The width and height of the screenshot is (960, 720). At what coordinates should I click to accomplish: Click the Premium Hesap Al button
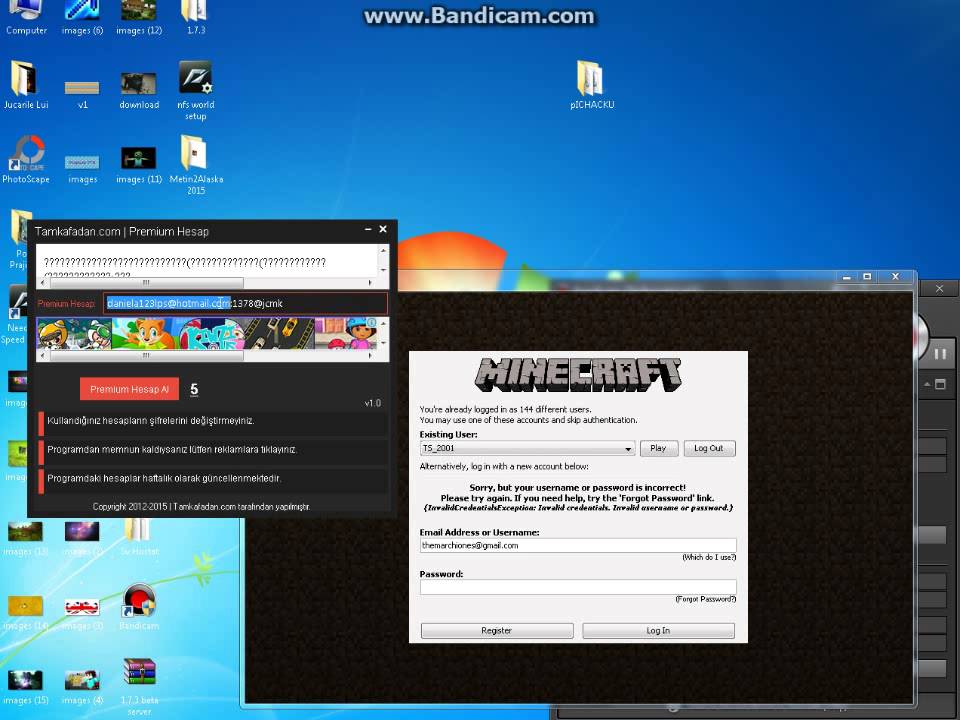tap(129, 389)
